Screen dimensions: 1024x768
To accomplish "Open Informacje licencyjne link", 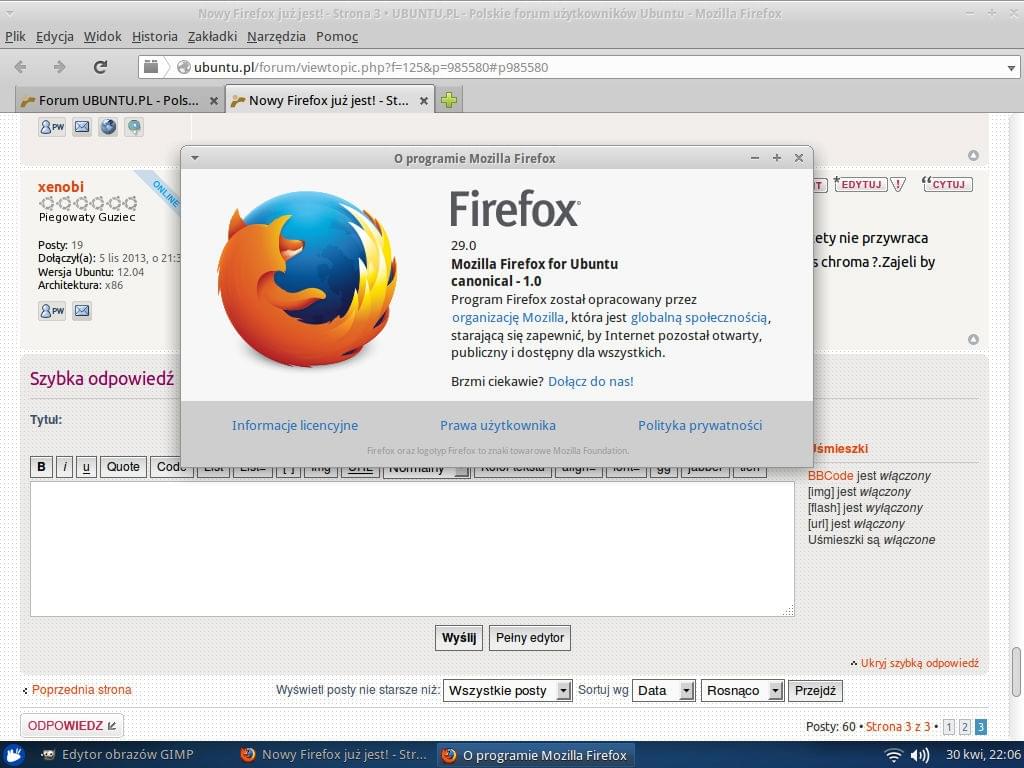I will (295, 425).
